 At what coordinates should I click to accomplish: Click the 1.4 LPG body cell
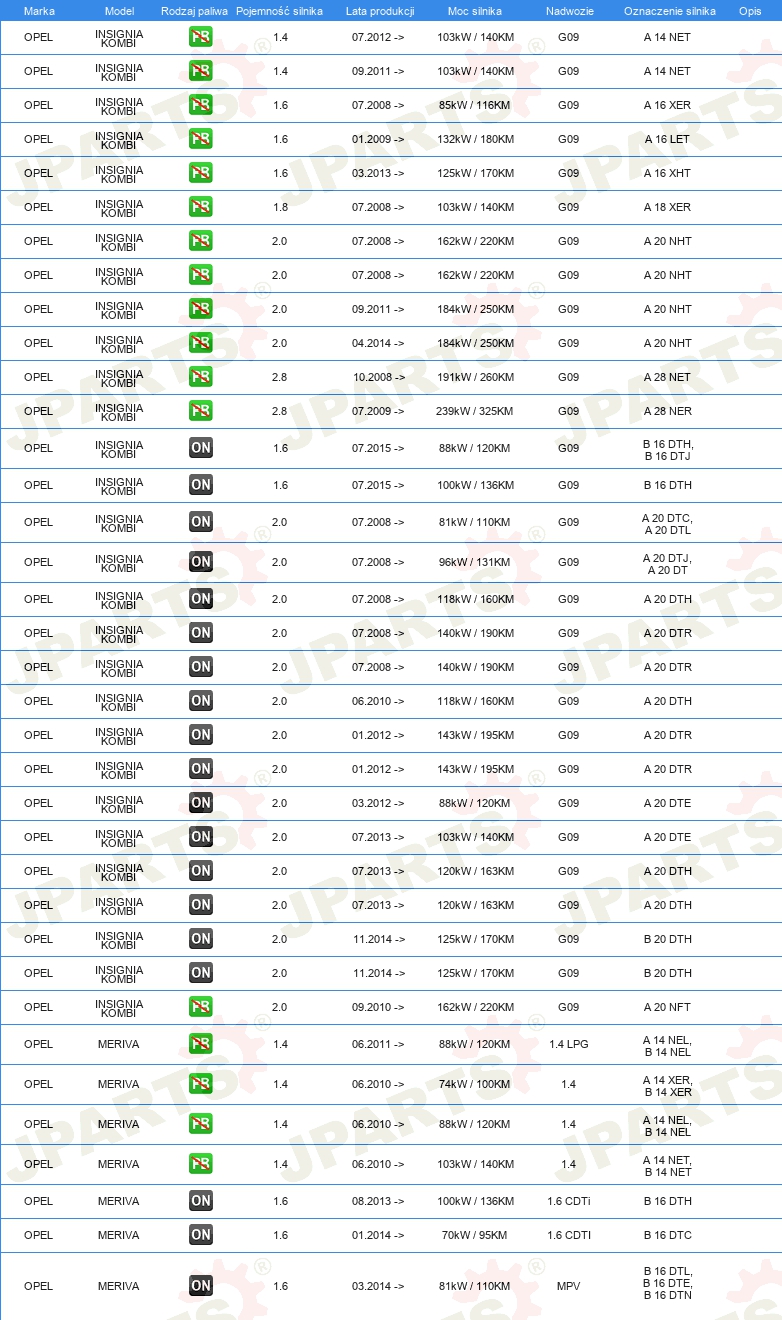568,1044
